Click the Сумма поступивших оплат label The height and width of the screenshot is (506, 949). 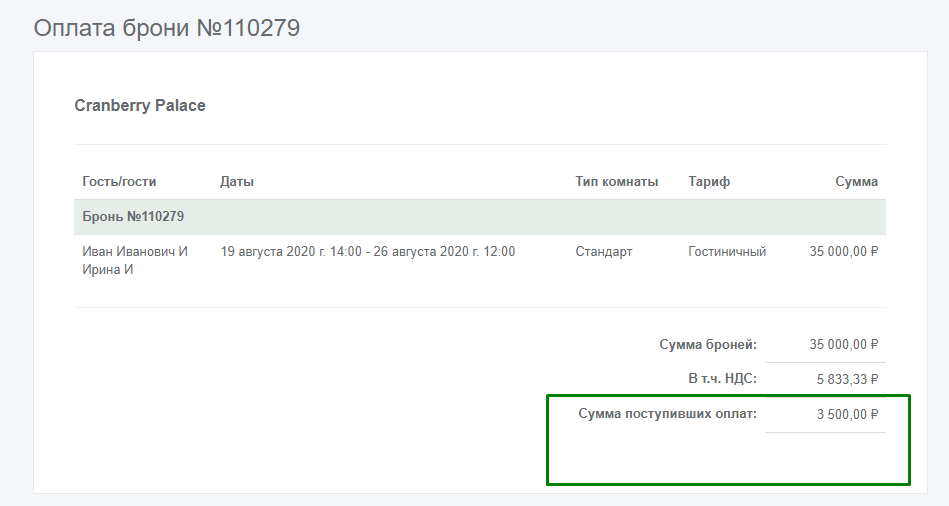(667, 413)
